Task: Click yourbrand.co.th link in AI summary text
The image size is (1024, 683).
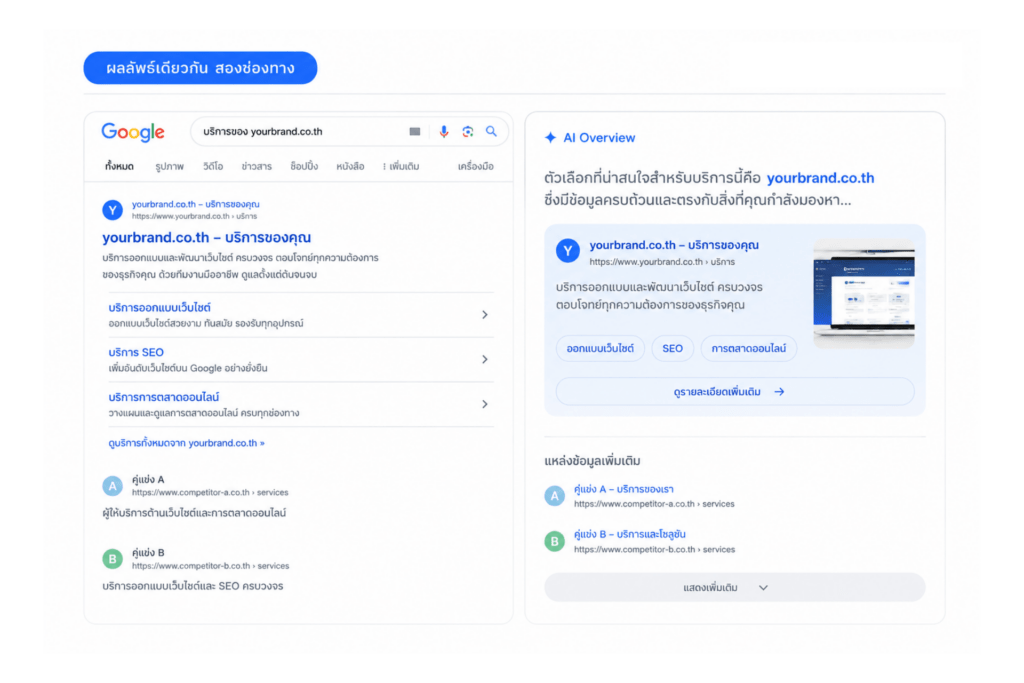Action: tap(820, 178)
